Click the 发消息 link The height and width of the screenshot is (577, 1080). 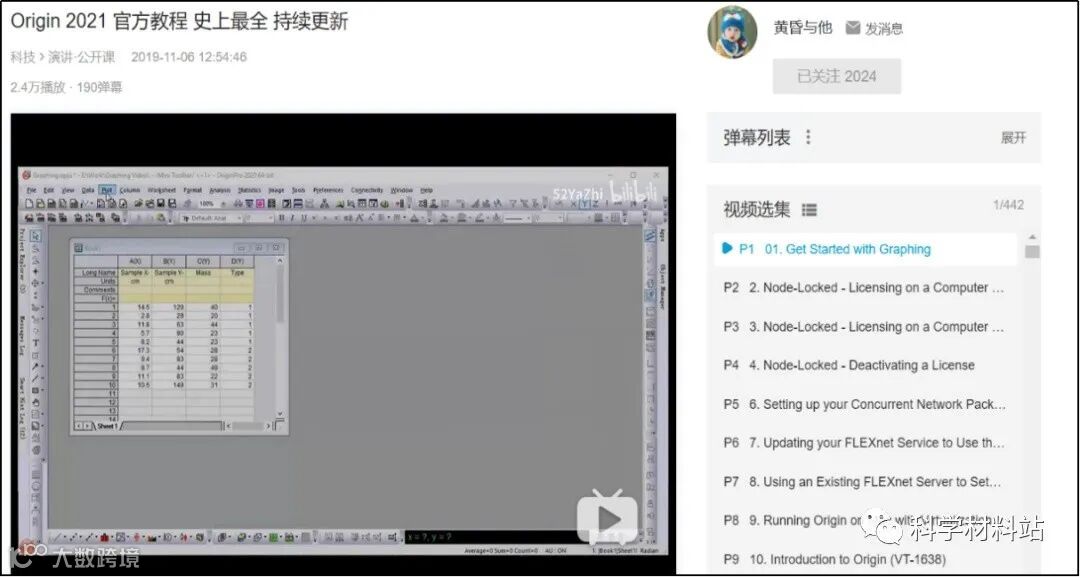click(884, 28)
